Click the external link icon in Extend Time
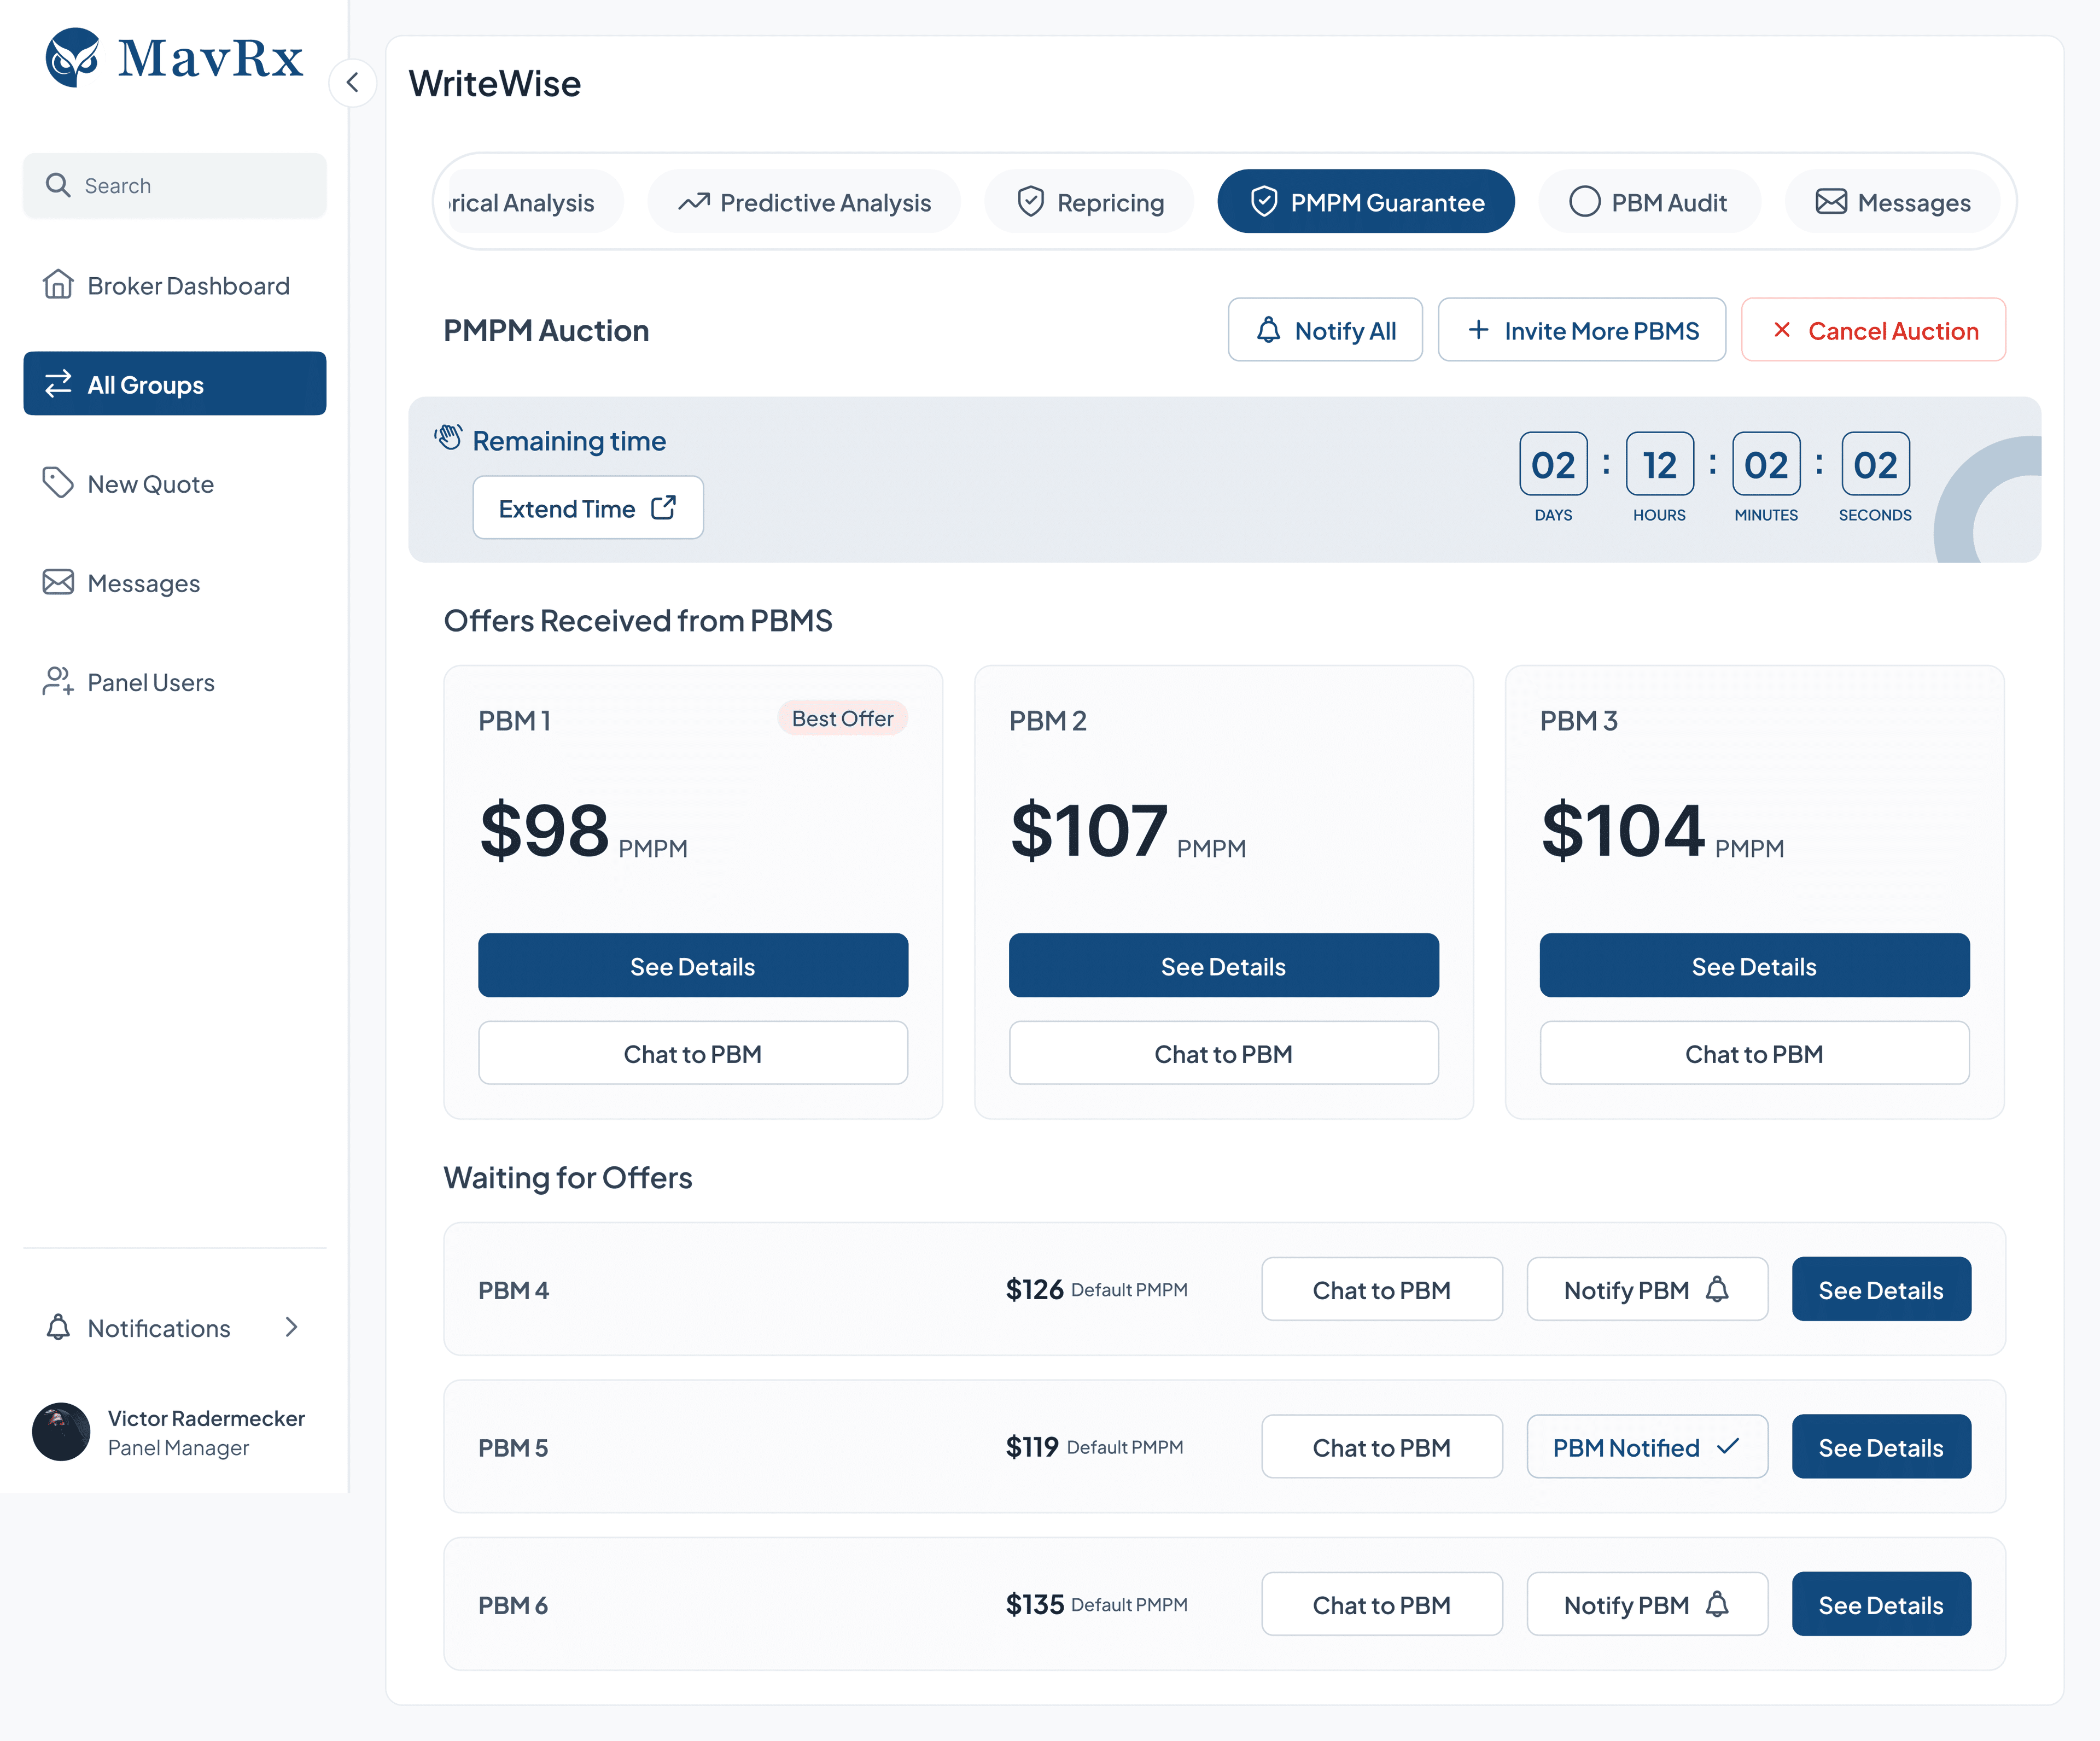Viewport: 2100px width, 1741px height. 664,507
